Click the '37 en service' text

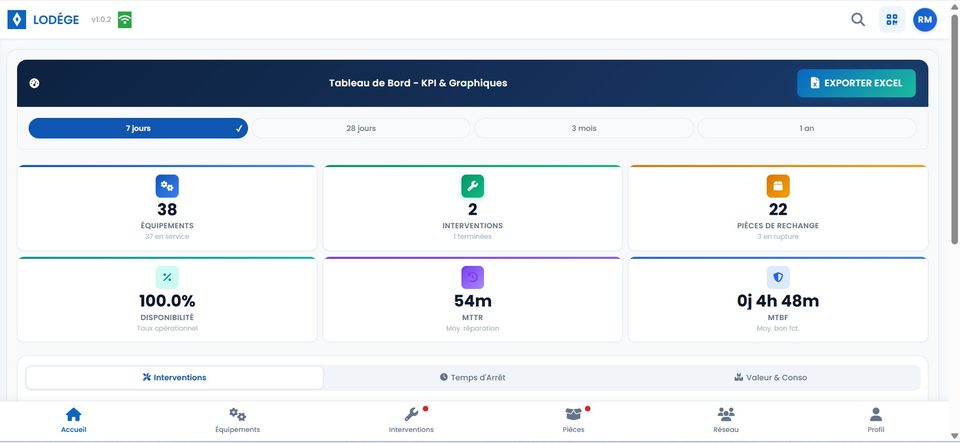[x=167, y=236]
